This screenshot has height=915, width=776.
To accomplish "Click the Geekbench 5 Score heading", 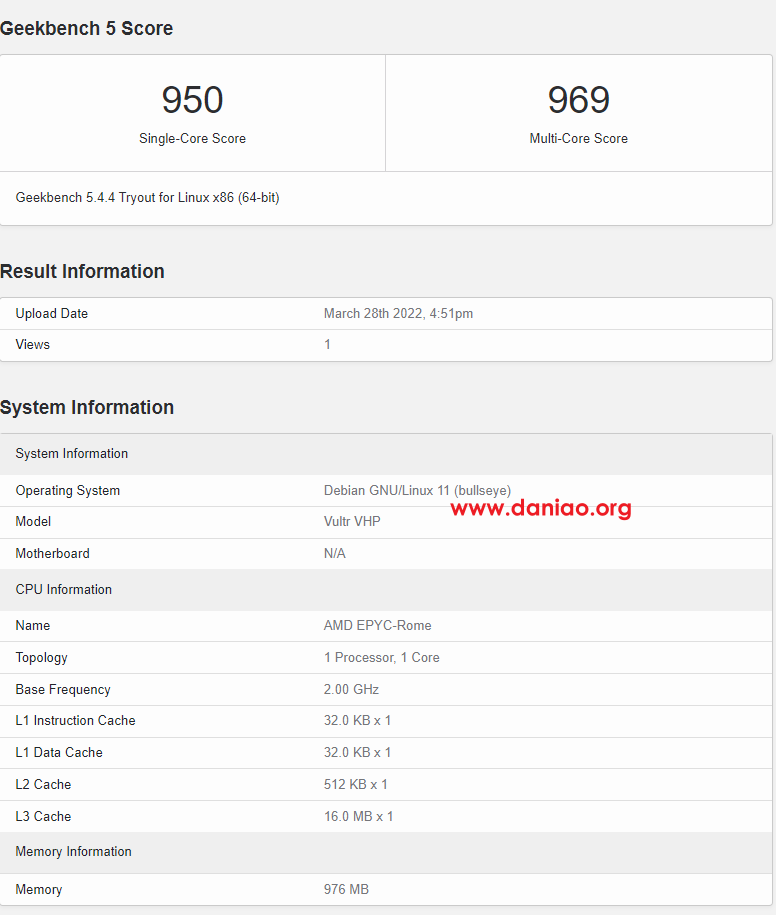I will pyautogui.click(x=86, y=28).
